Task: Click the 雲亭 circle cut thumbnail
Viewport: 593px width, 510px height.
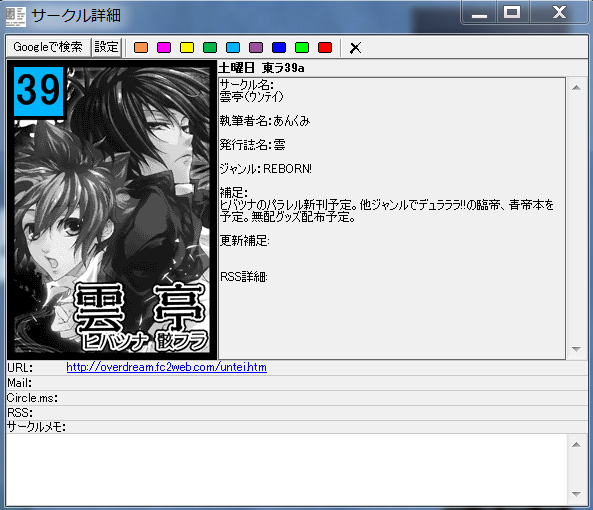Action: pos(112,210)
